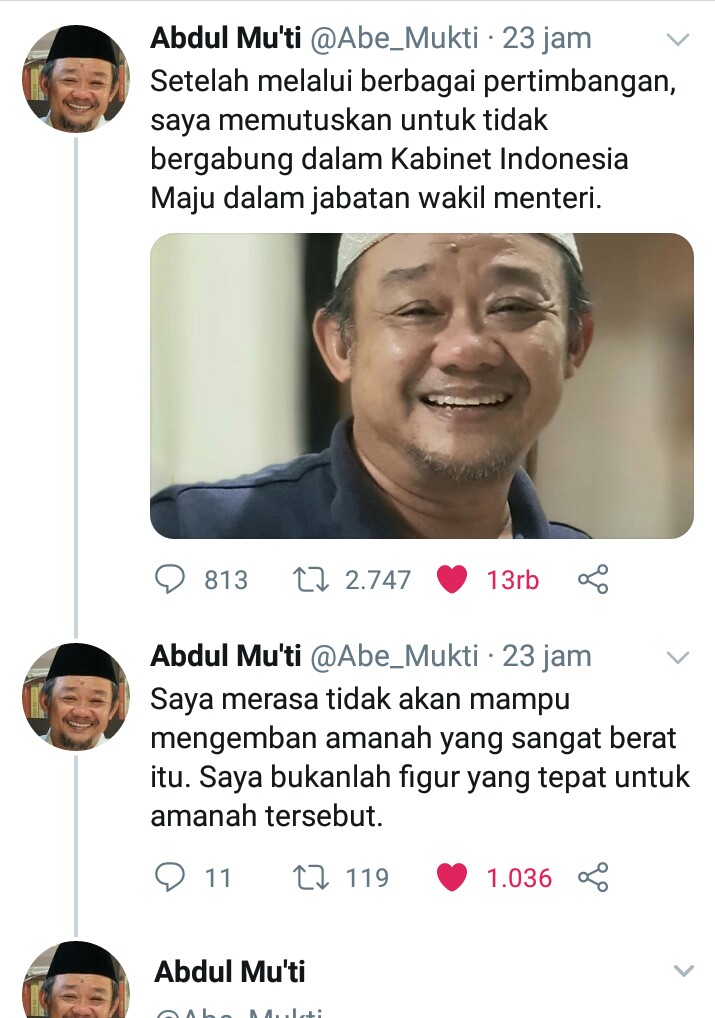
Task: Open the 23 jam timestamp on first tweet
Action: click(x=547, y=38)
